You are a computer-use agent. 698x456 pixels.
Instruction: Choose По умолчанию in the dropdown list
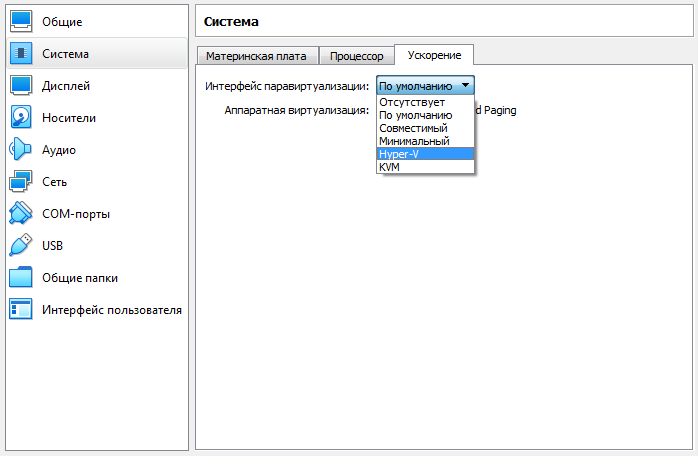pyautogui.click(x=426, y=115)
